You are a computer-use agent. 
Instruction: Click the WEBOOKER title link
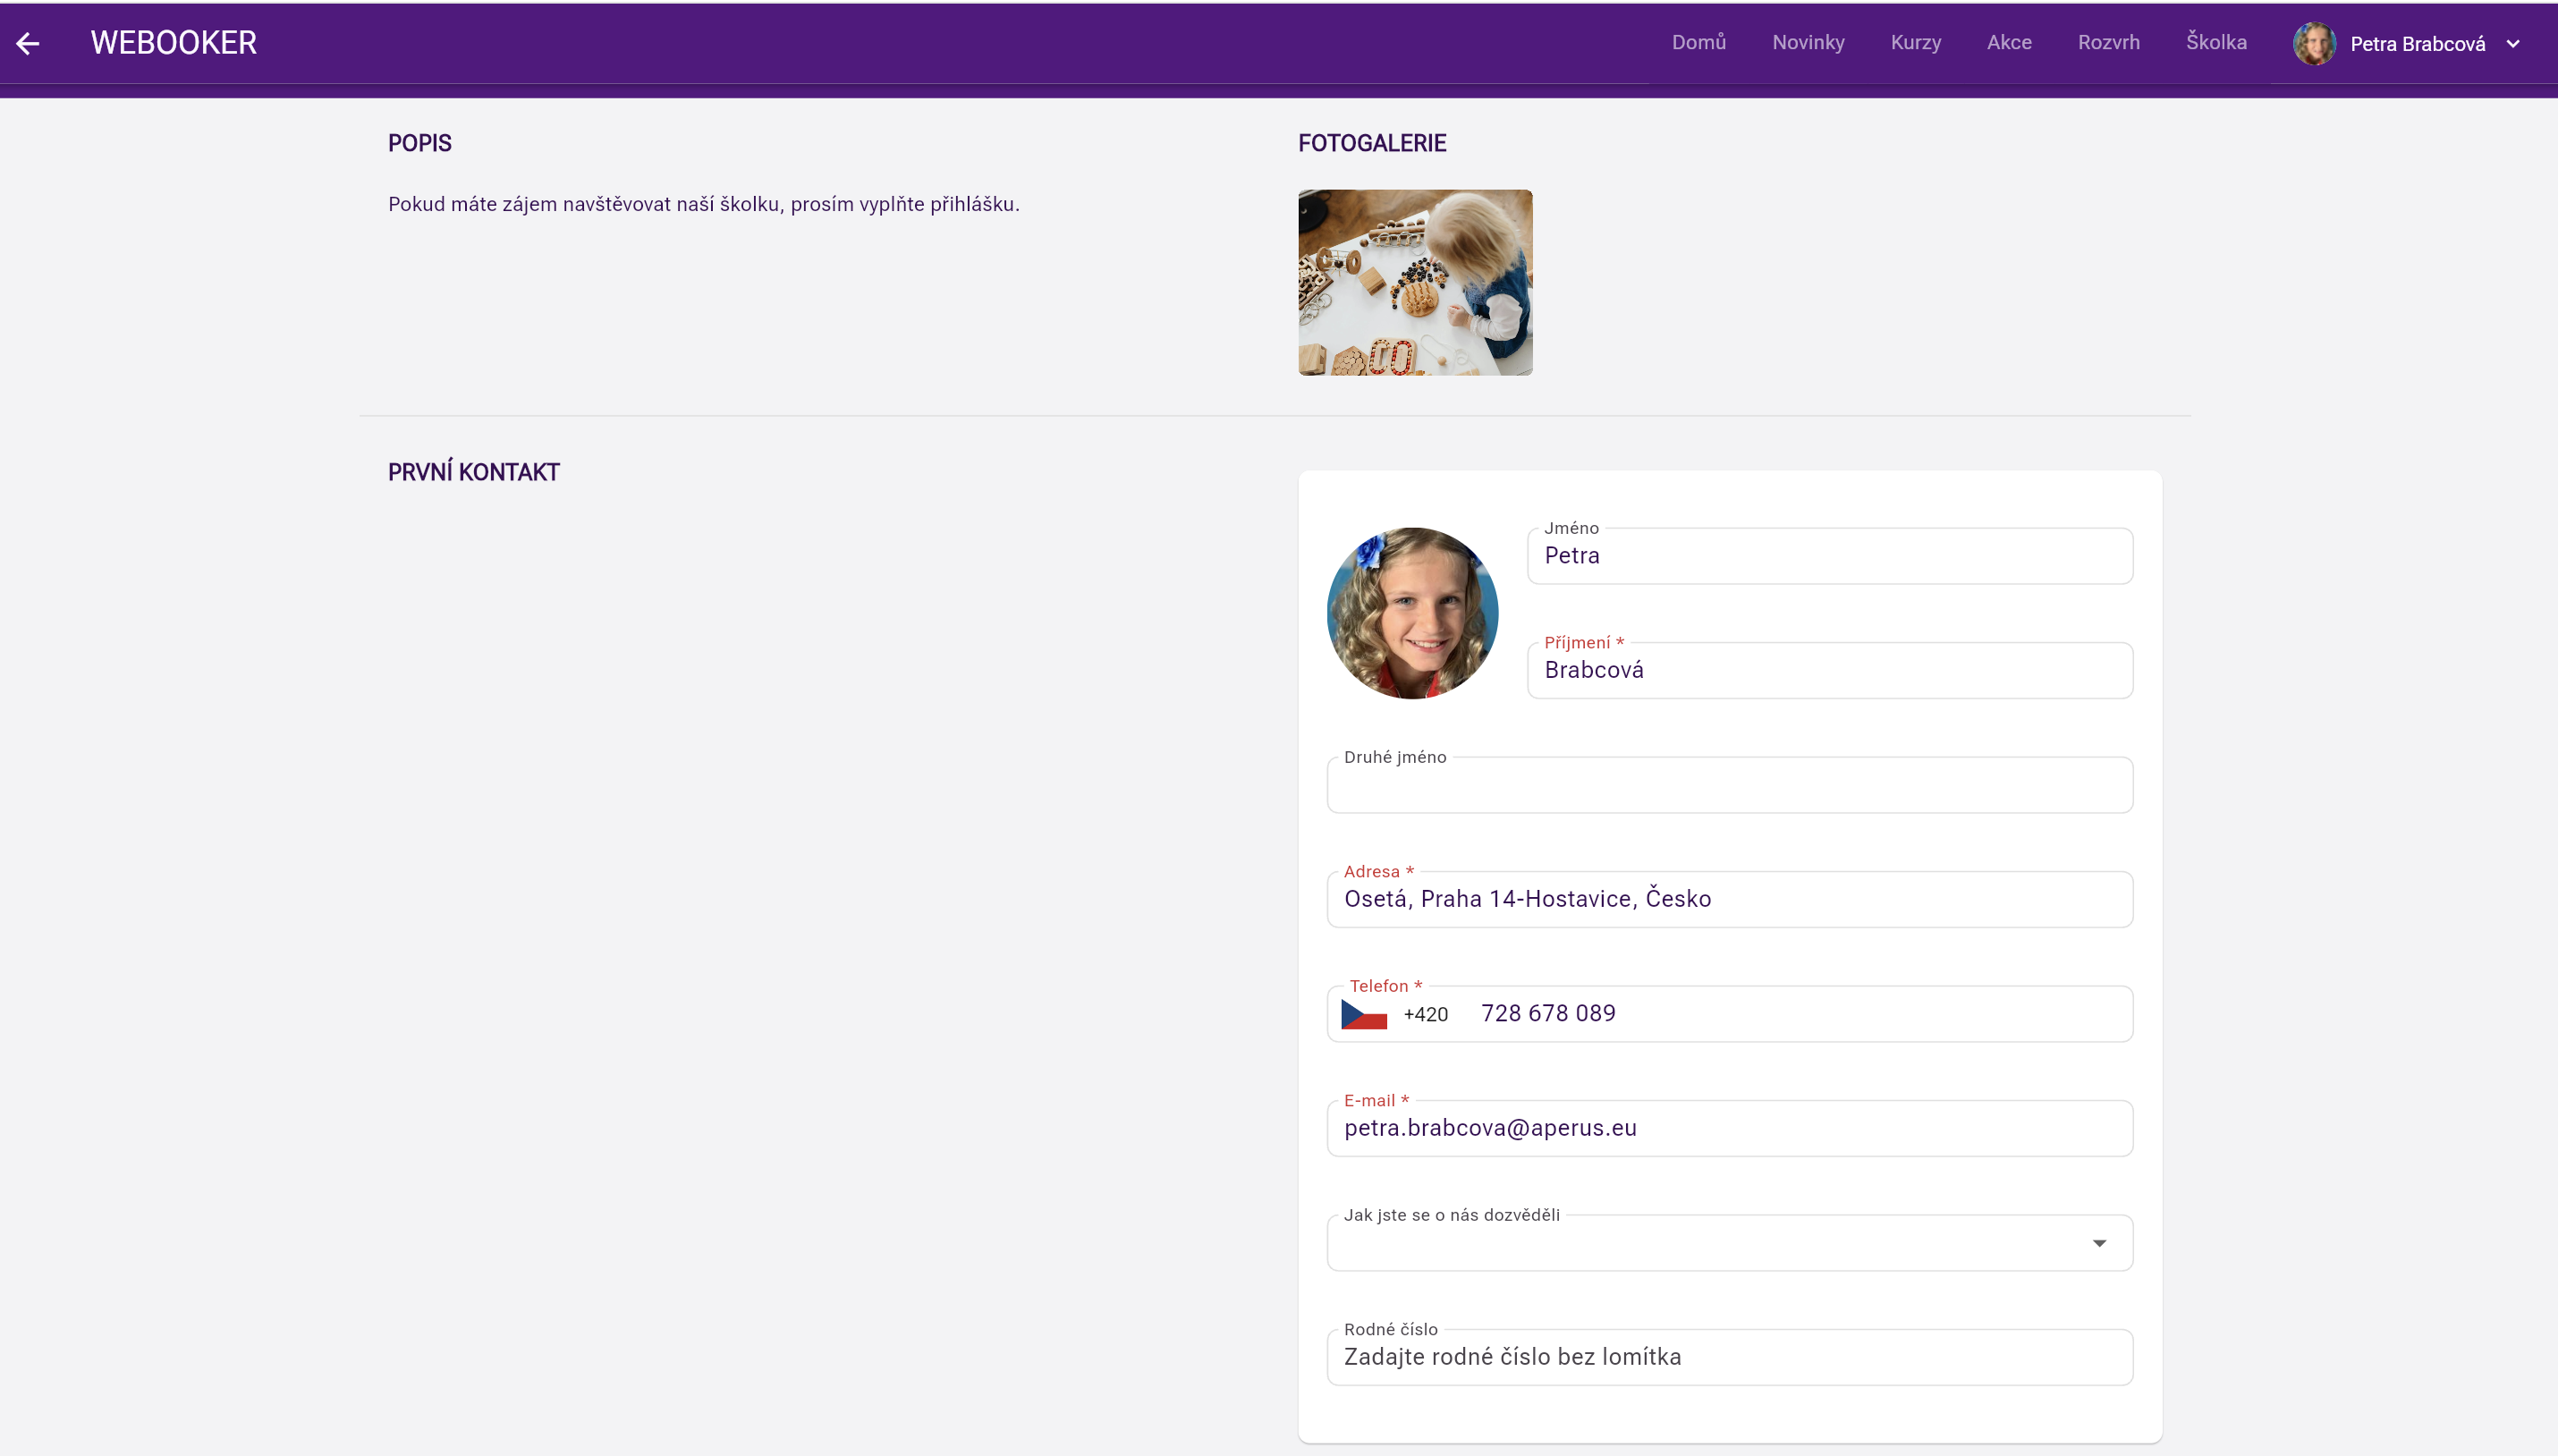174,43
